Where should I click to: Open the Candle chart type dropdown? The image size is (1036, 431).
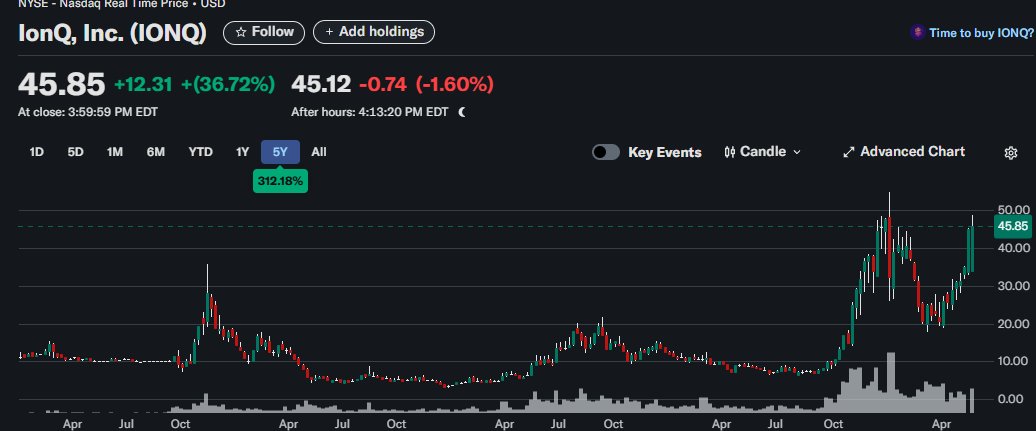pyautogui.click(x=763, y=152)
